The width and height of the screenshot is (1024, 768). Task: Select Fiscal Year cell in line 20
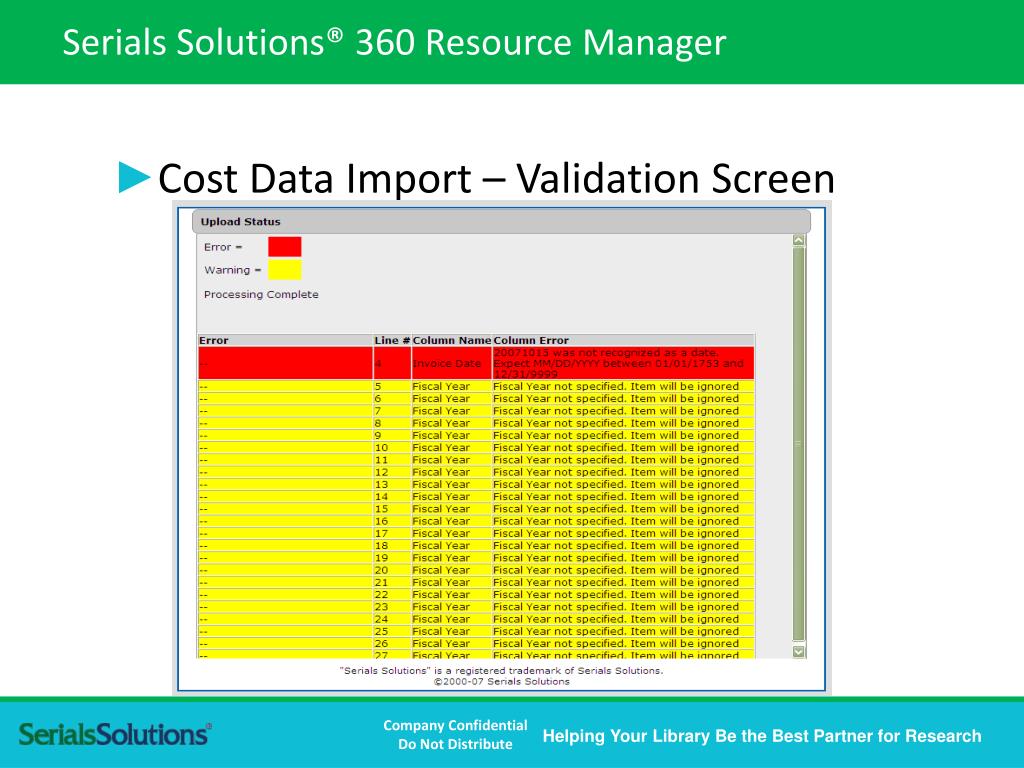(x=451, y=570)
